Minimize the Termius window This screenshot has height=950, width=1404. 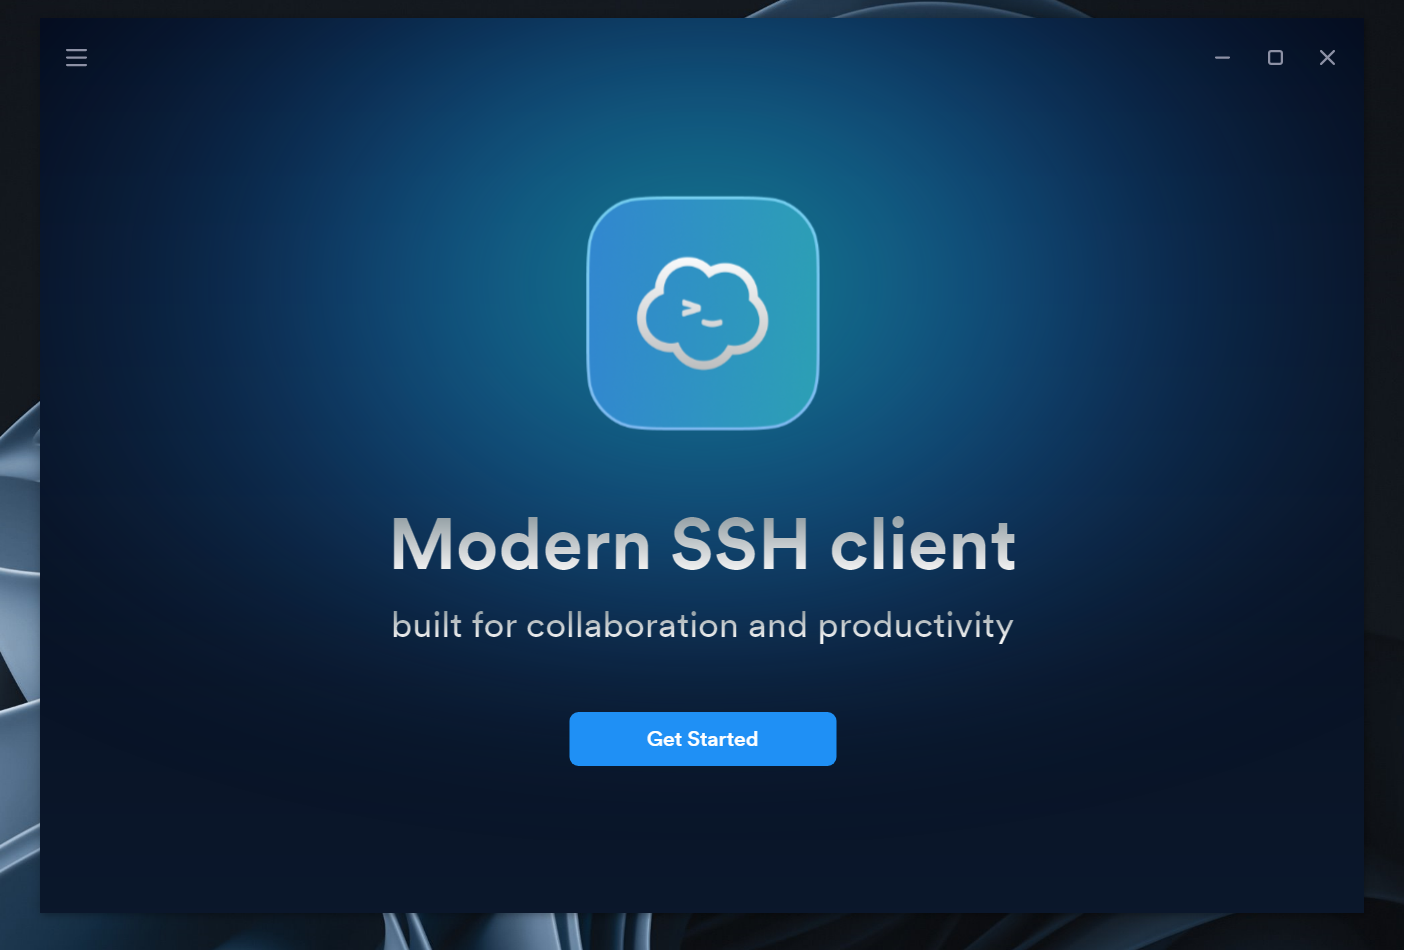(x=1222, y=58)
